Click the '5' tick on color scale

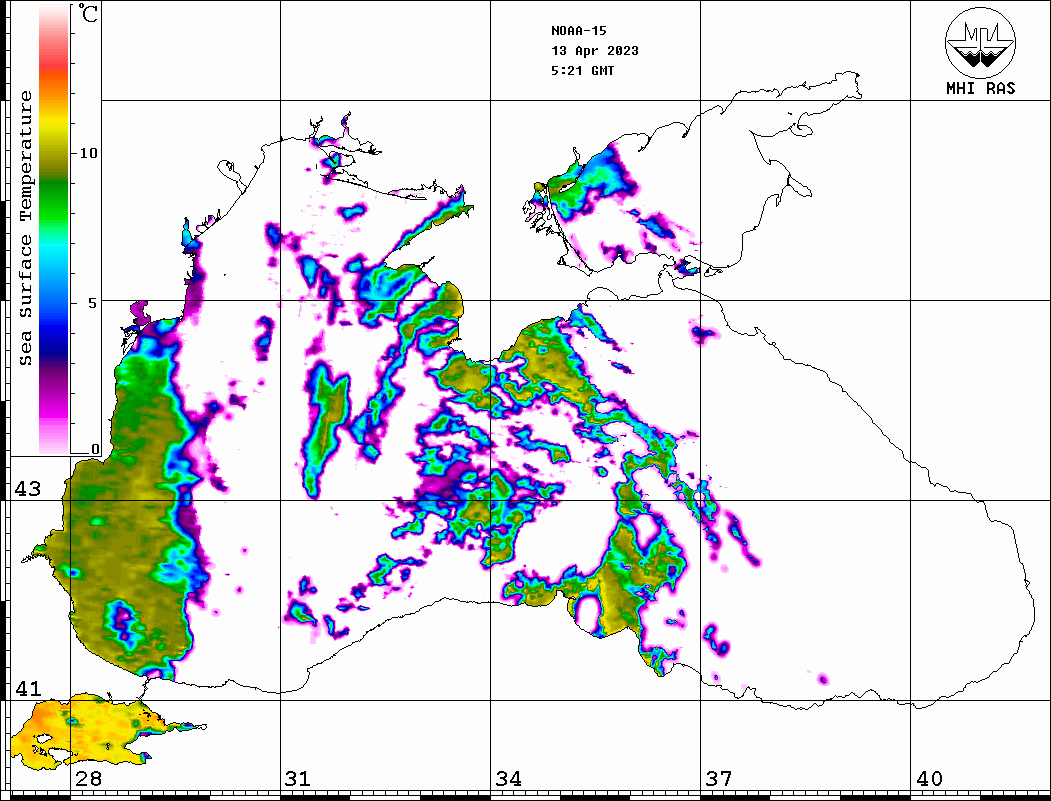coord(93,303)
